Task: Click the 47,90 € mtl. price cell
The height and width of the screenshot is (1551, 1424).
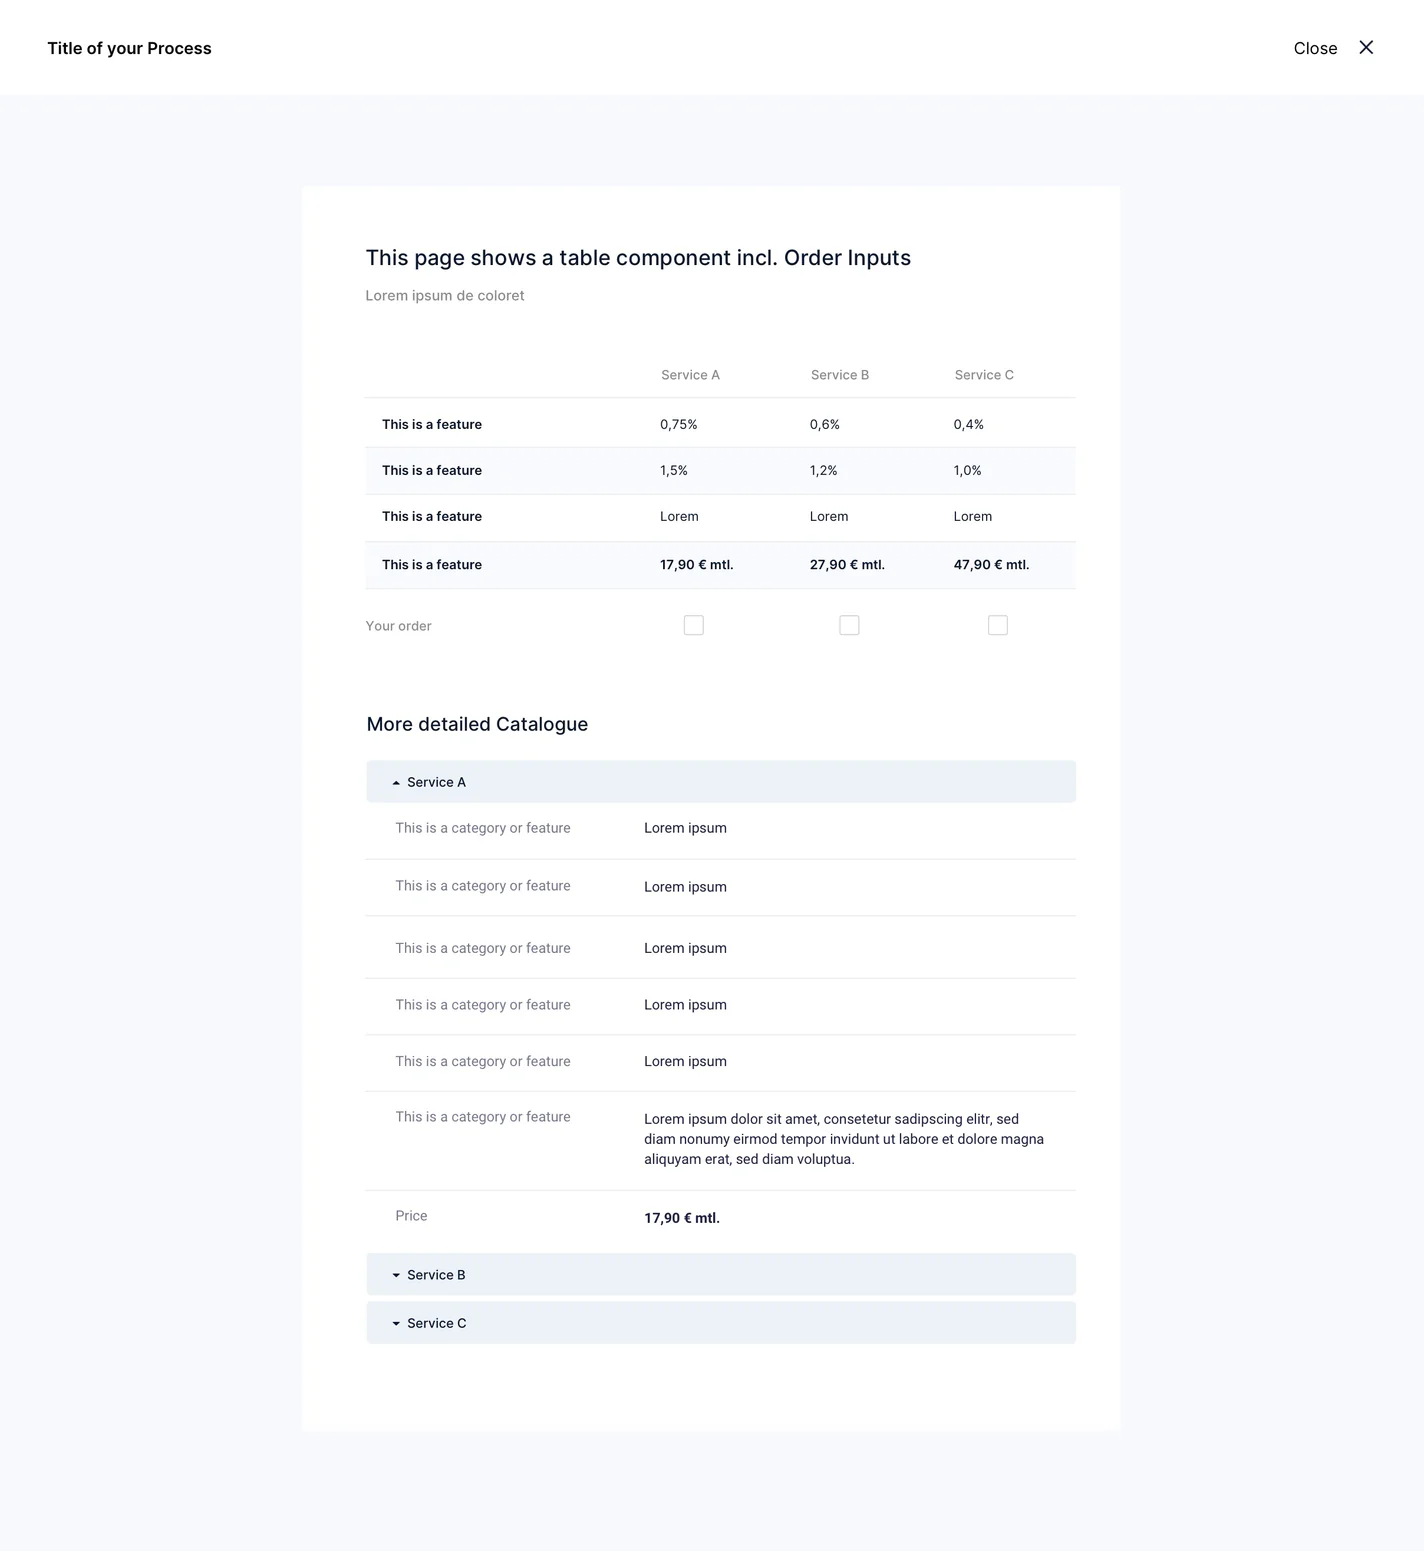Action: click(991, 564)
